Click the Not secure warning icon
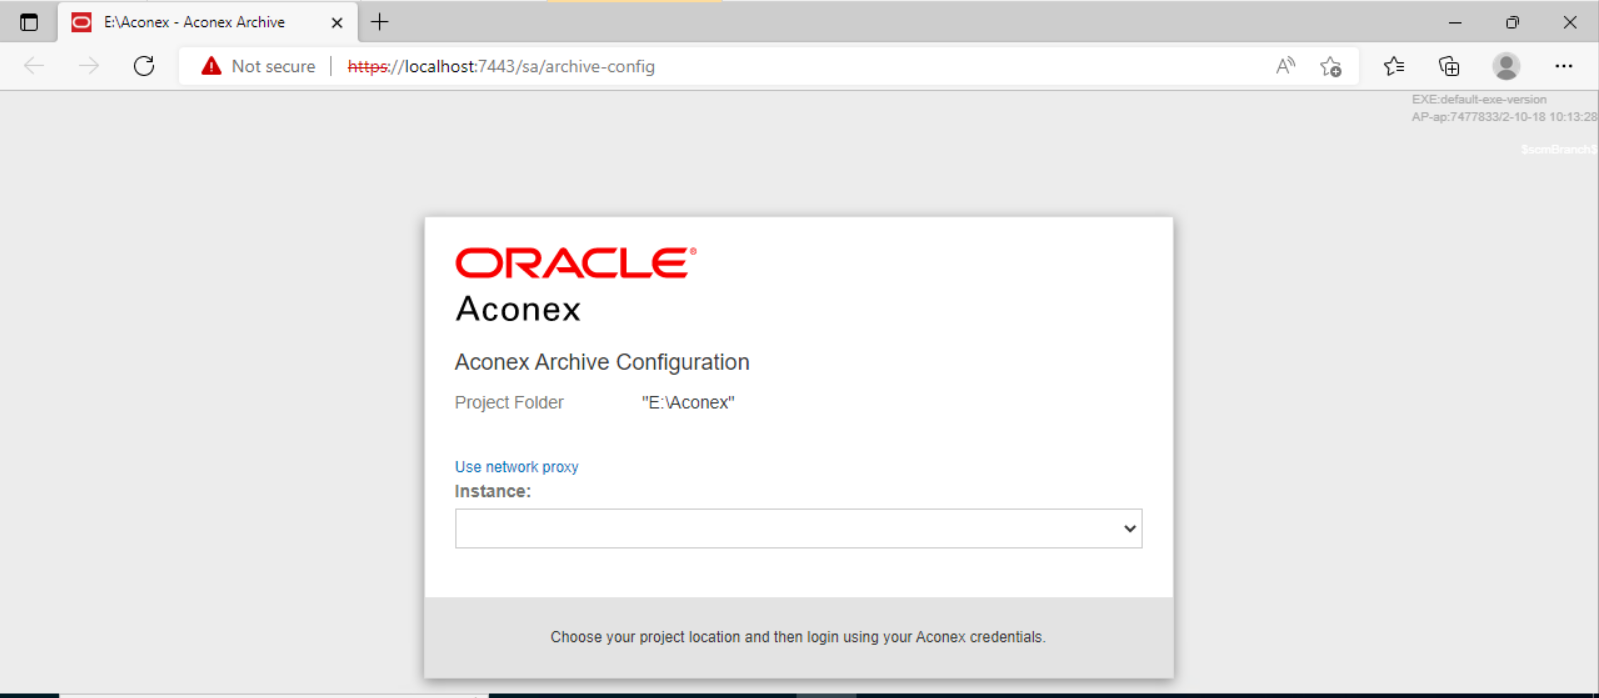 pos(211,66)
